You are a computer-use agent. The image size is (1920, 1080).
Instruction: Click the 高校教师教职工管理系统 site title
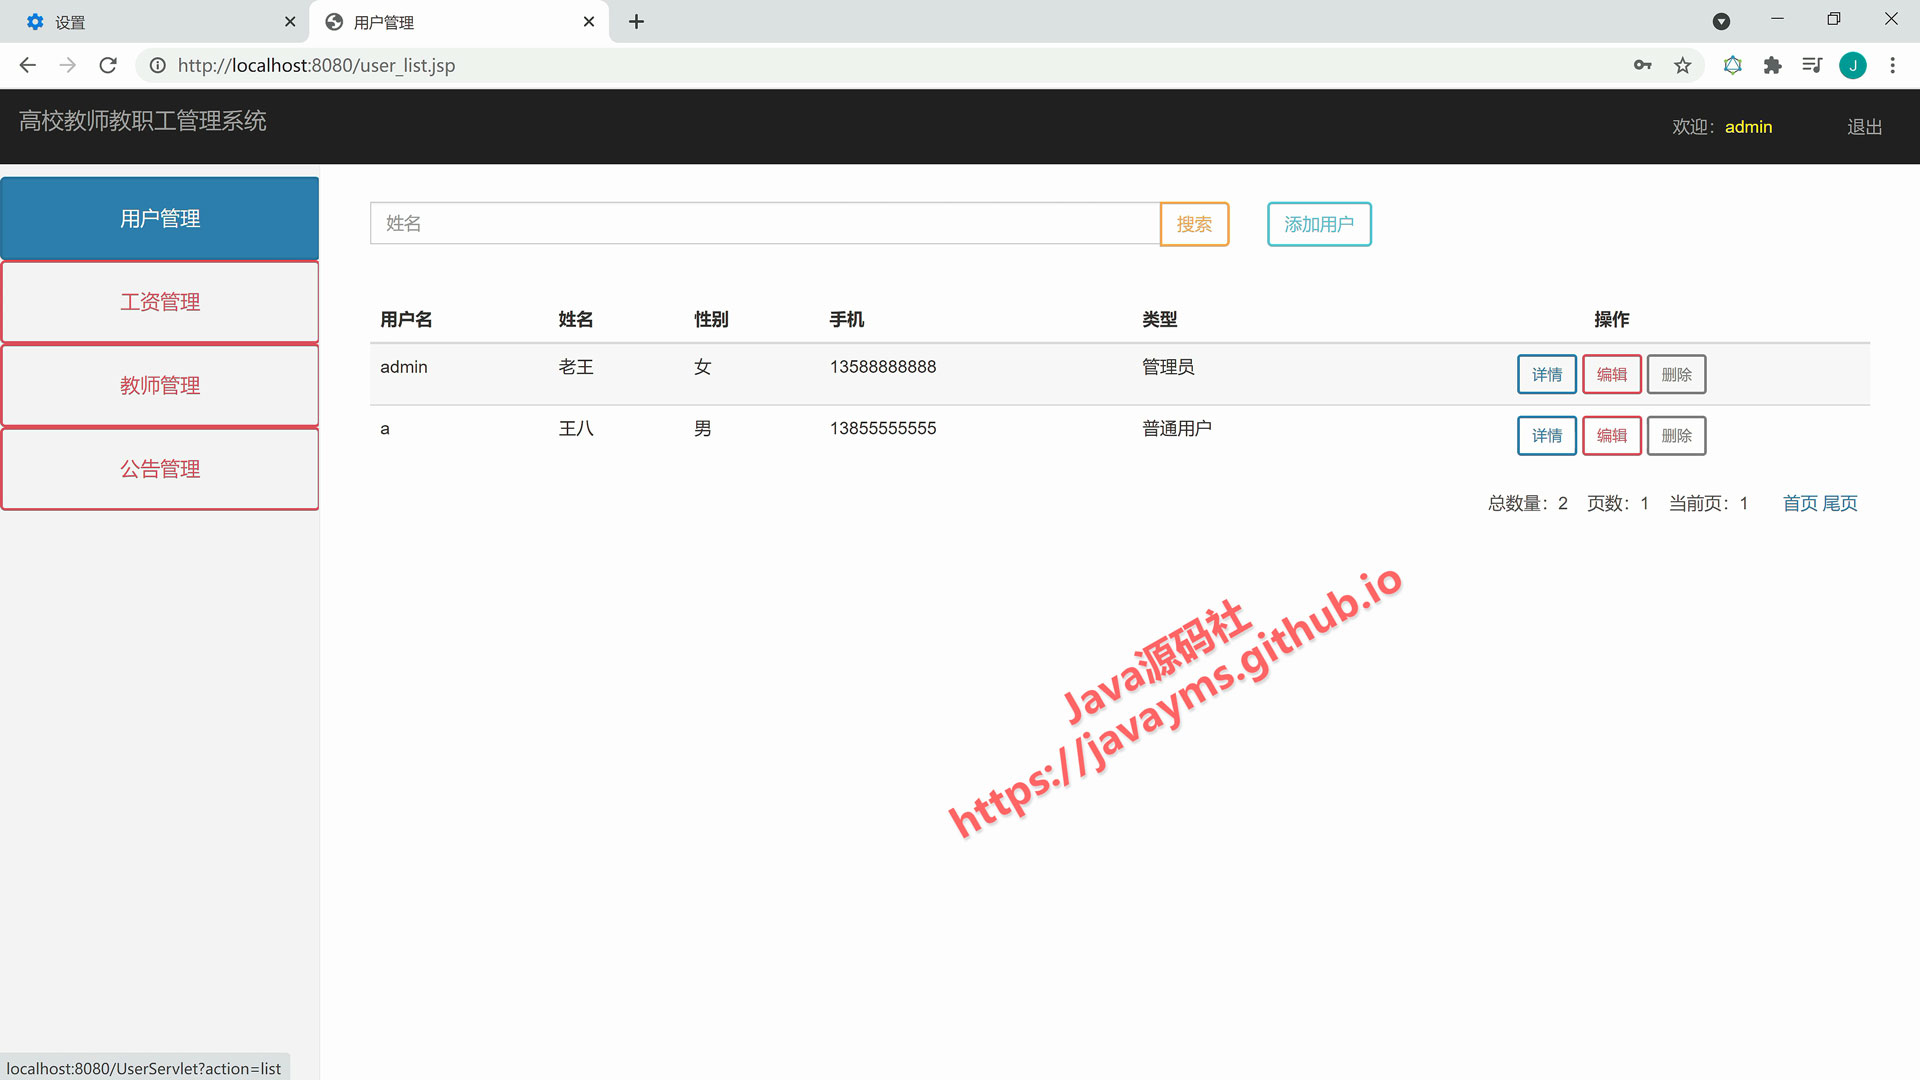pyautogui.click(x=143, y=121)
